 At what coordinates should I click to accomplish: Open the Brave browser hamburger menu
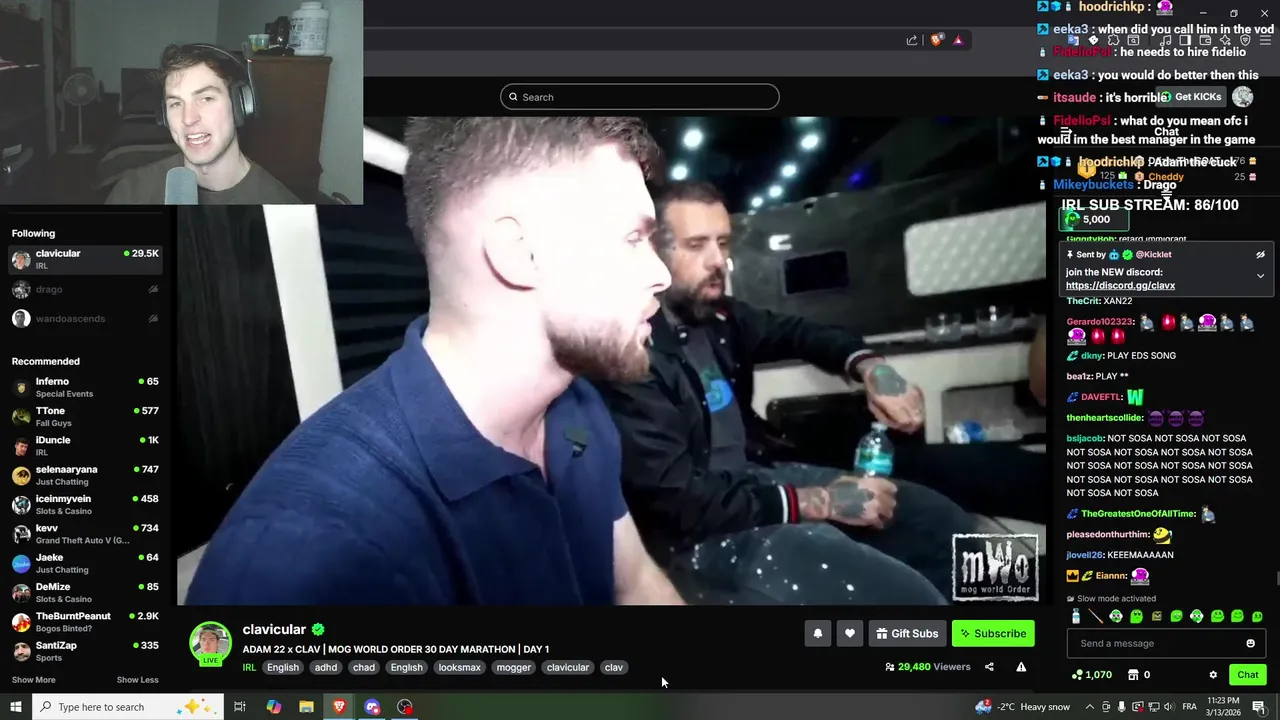coord(1266,40)
